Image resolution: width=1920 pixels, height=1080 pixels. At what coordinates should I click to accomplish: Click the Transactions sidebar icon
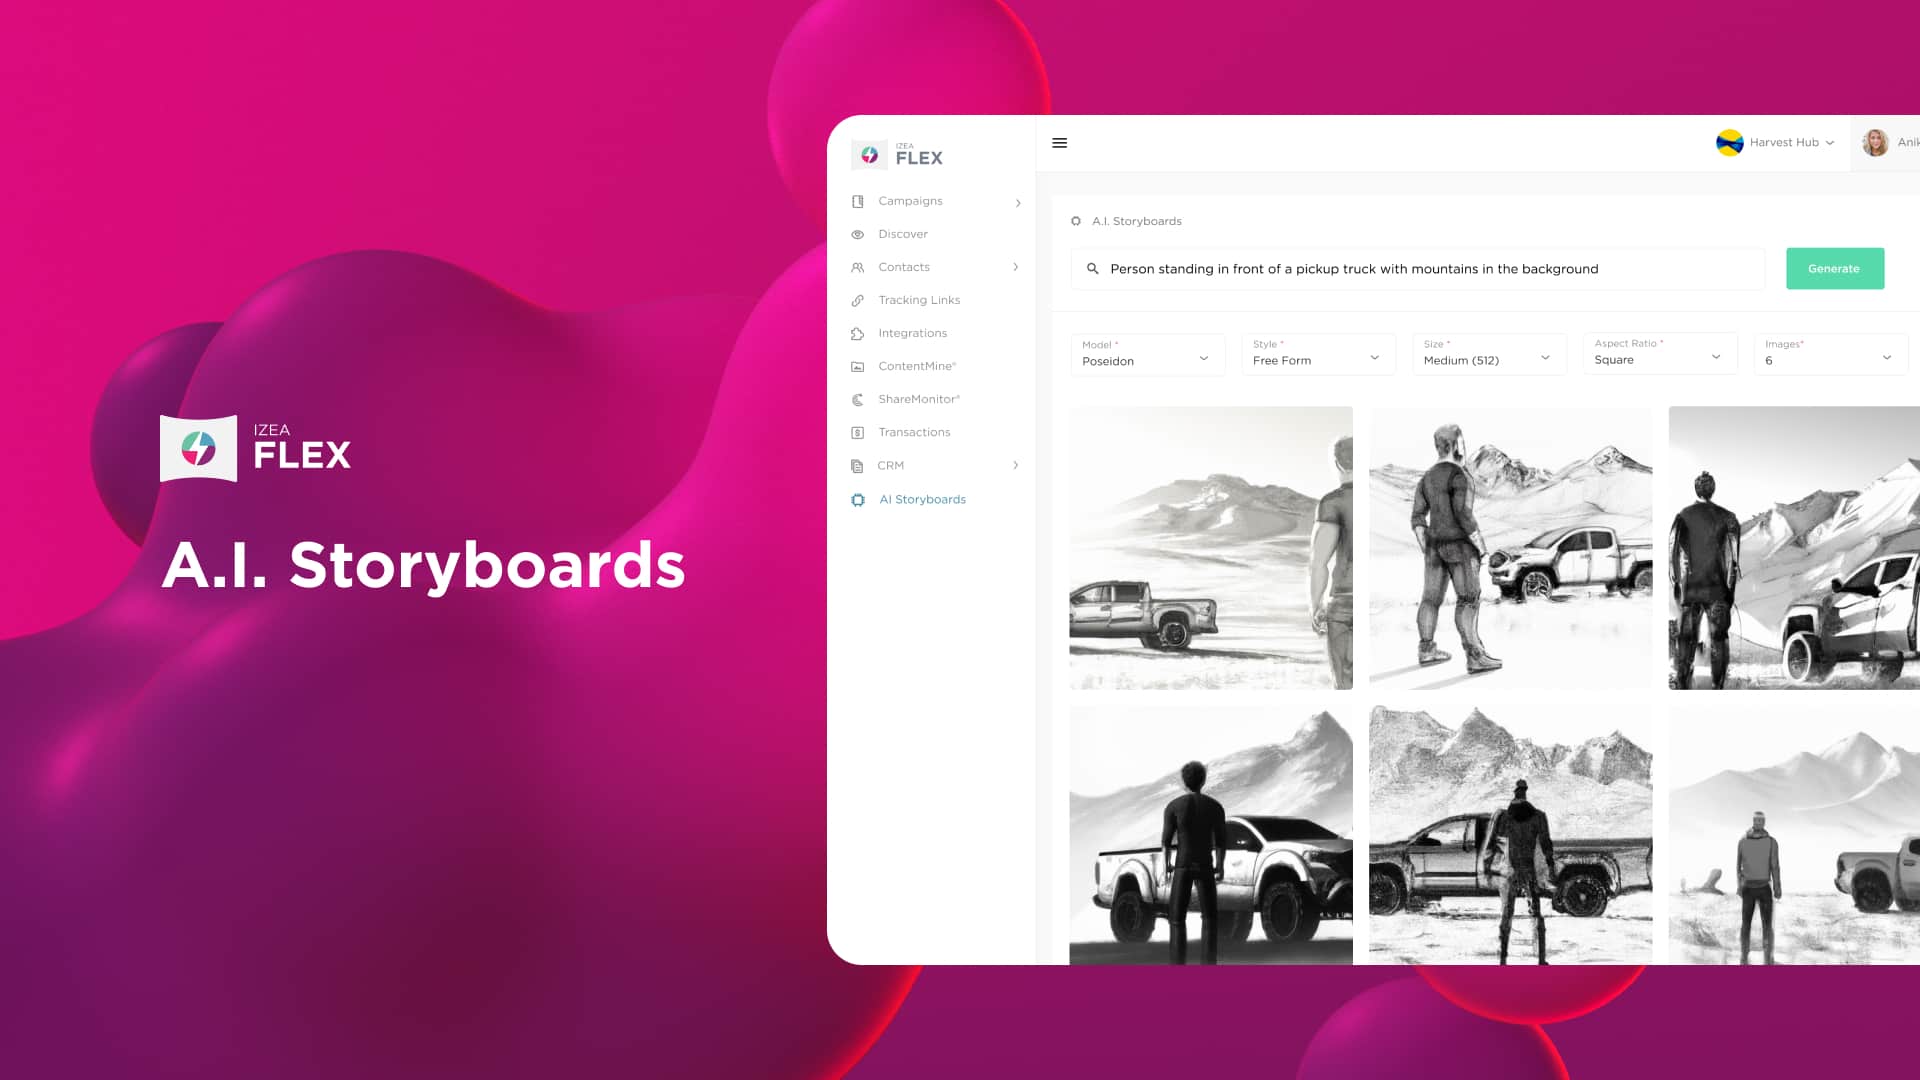(857, 431)
